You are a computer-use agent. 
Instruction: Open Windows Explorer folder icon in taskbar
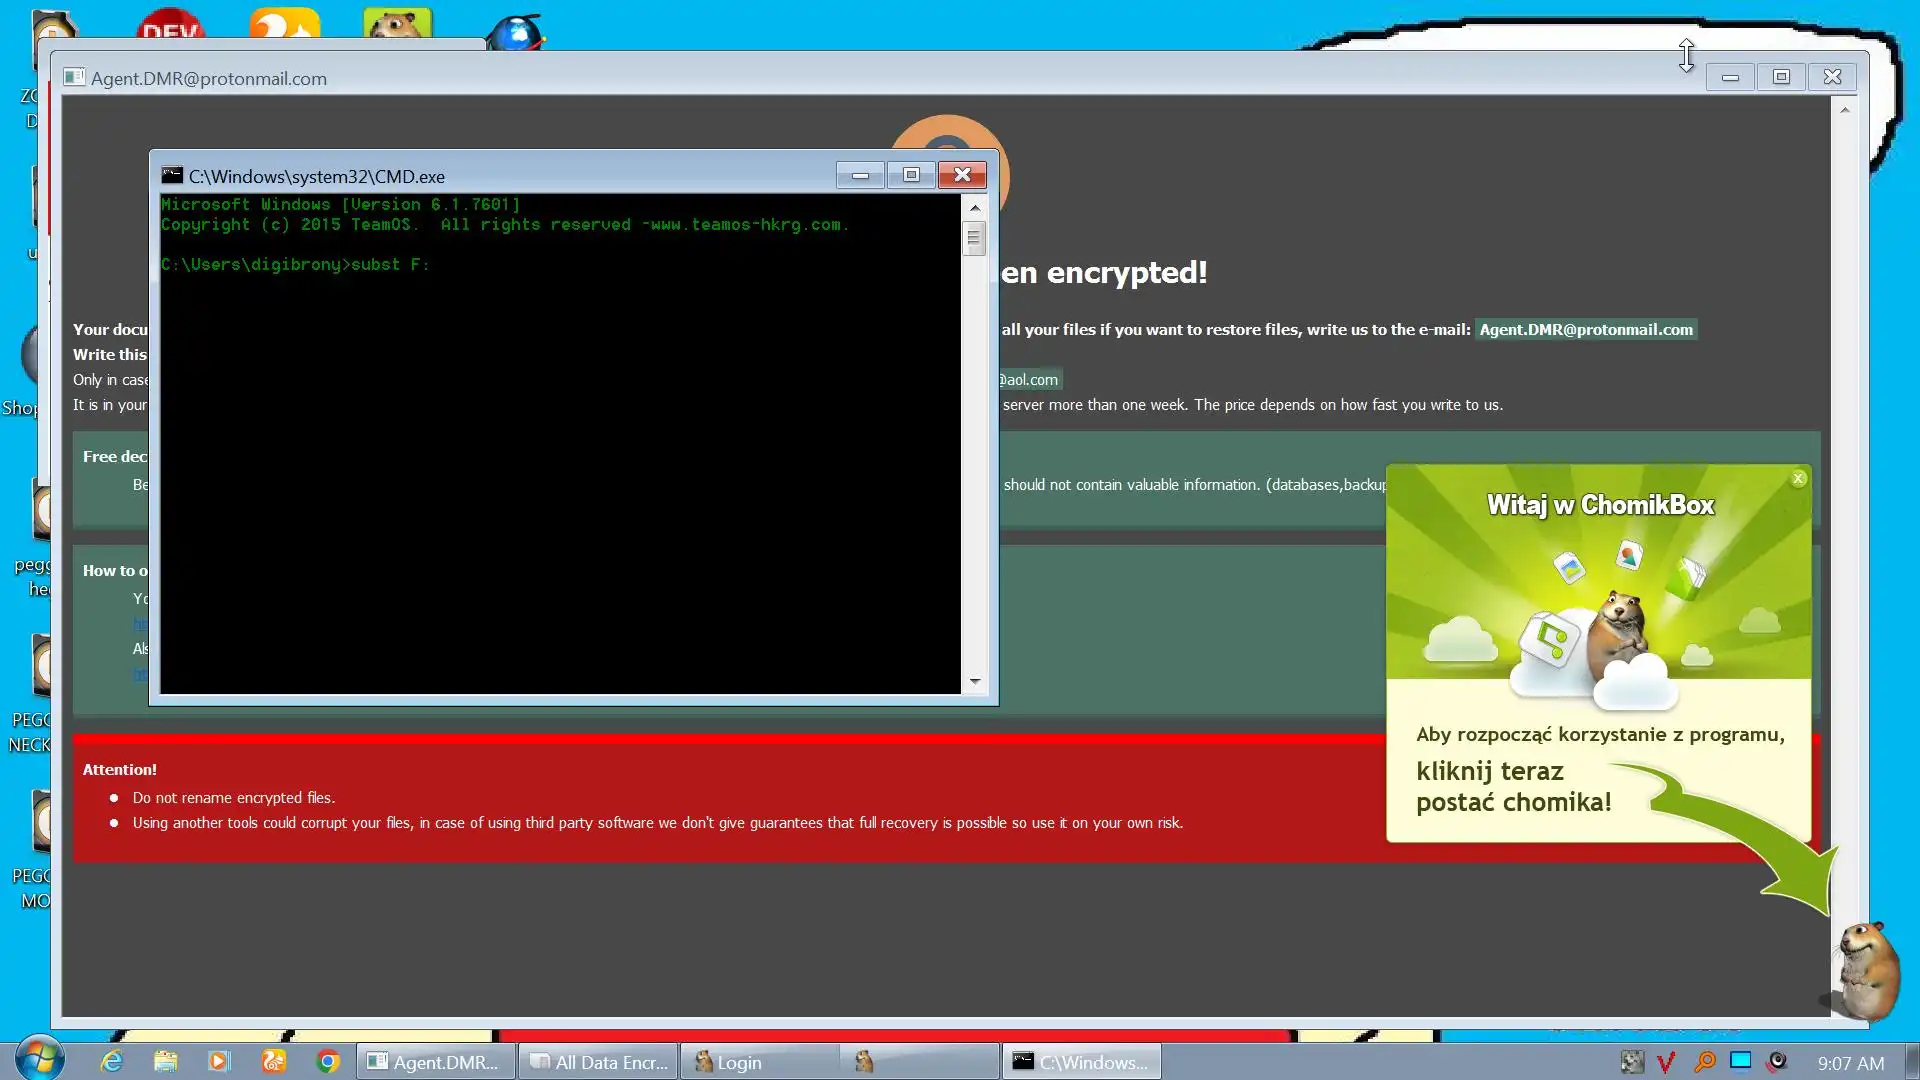pyautogui.click(x=165, y=1062)
